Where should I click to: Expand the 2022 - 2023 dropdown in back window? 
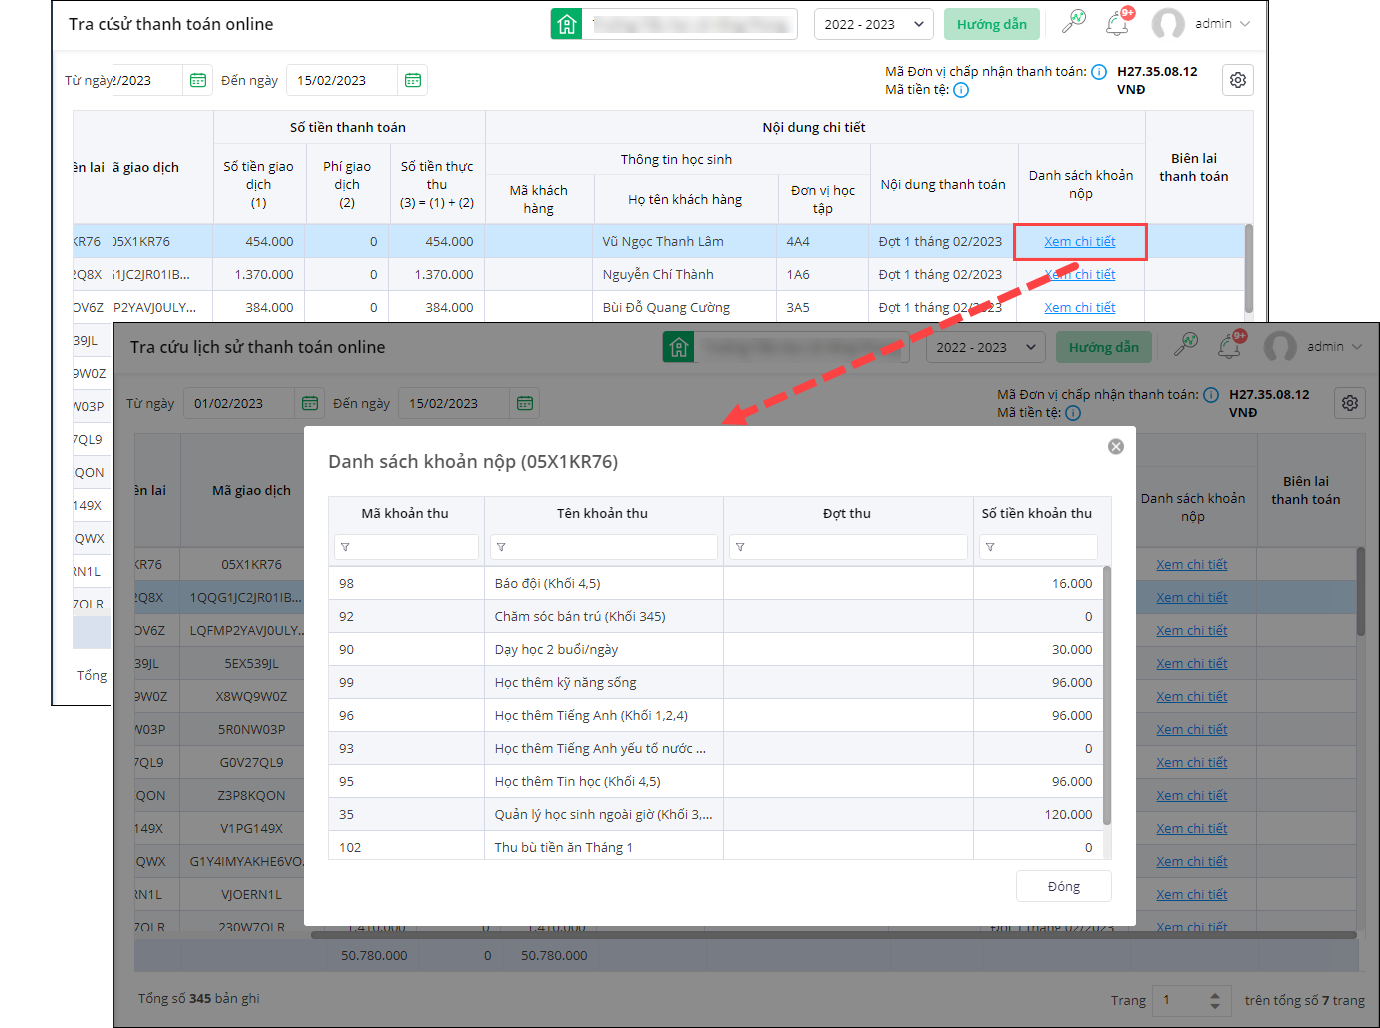(874, 24)
